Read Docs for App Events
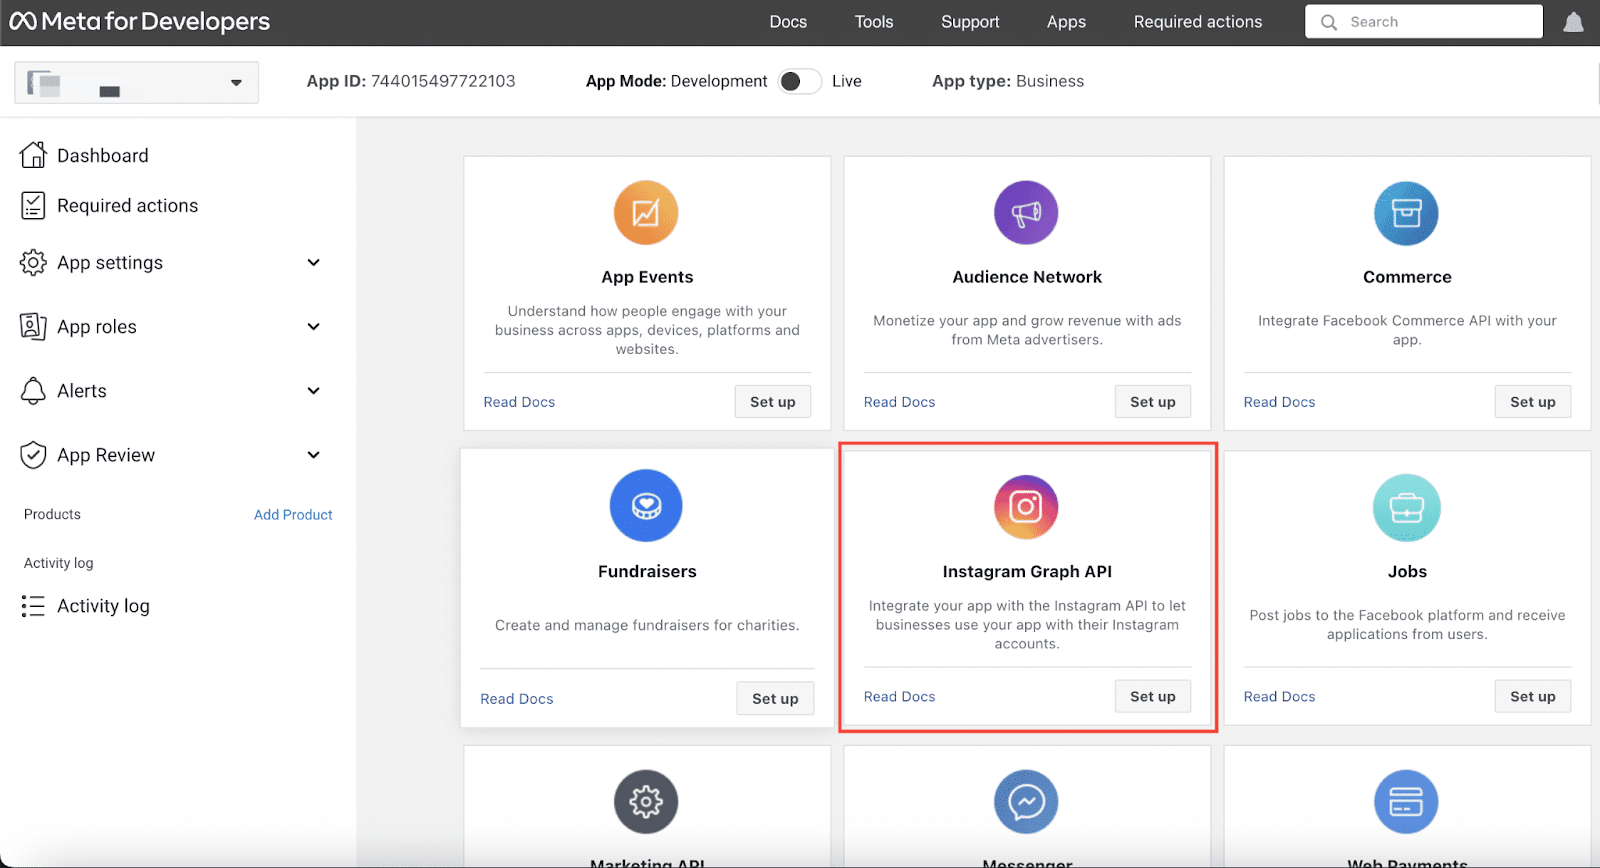Image resolution: width=1600 pixels, height=868 pixels. (519, 402)
